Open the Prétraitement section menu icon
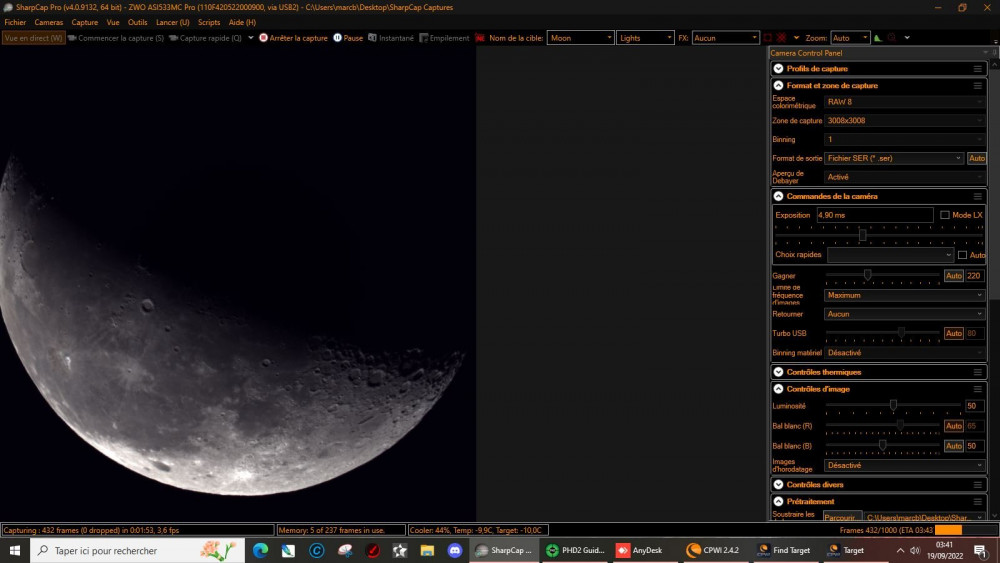 (x=978, y=502)
